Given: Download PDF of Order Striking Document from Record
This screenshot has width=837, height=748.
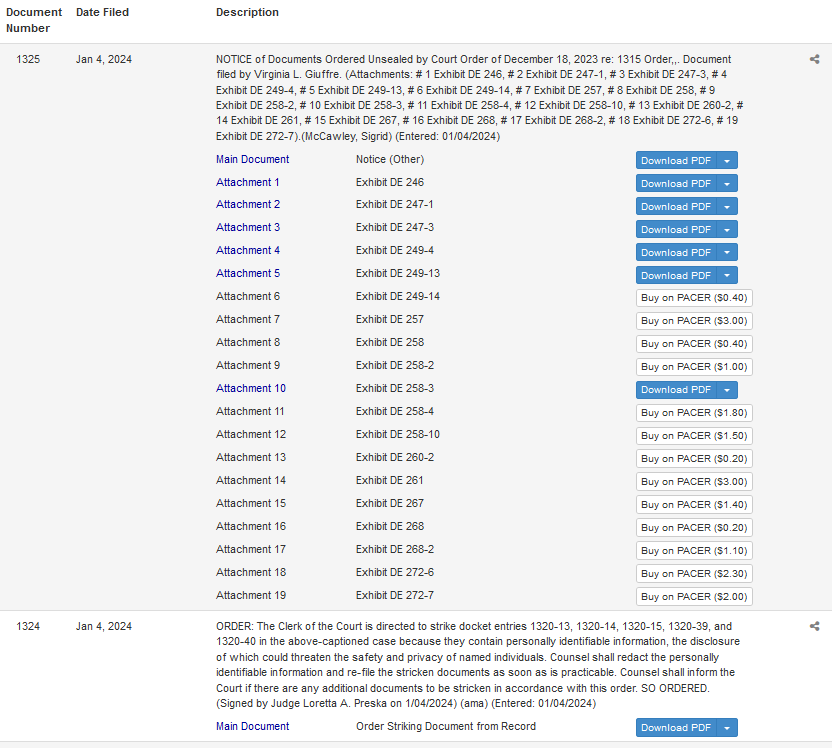Looking at the screenshot, I should coord(676,727).
